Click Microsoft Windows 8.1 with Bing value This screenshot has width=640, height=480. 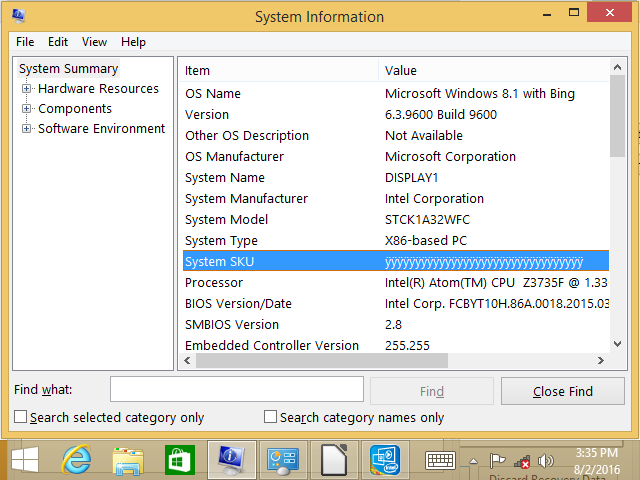pyautogui.click(x=480, y=93)
